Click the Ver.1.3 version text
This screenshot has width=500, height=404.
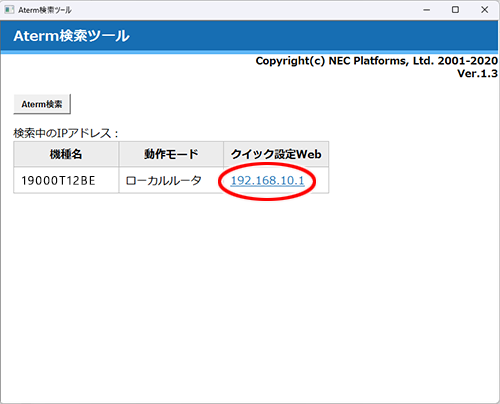477,74
